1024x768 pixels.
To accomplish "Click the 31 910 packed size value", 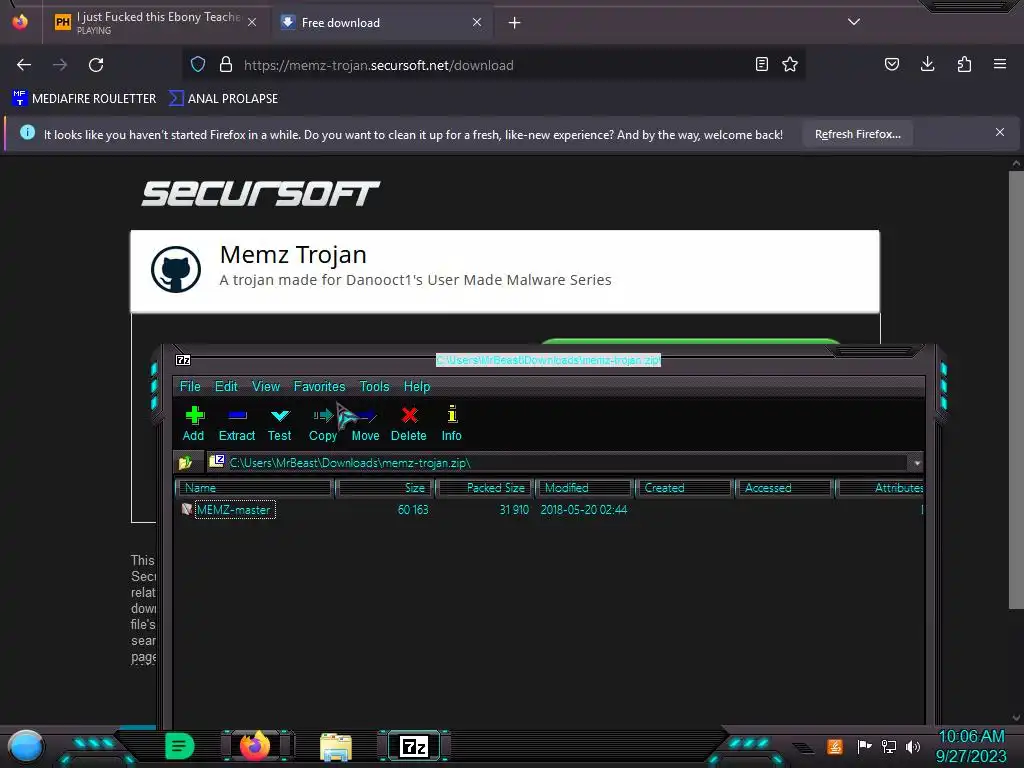I will (x=514, y=509).
